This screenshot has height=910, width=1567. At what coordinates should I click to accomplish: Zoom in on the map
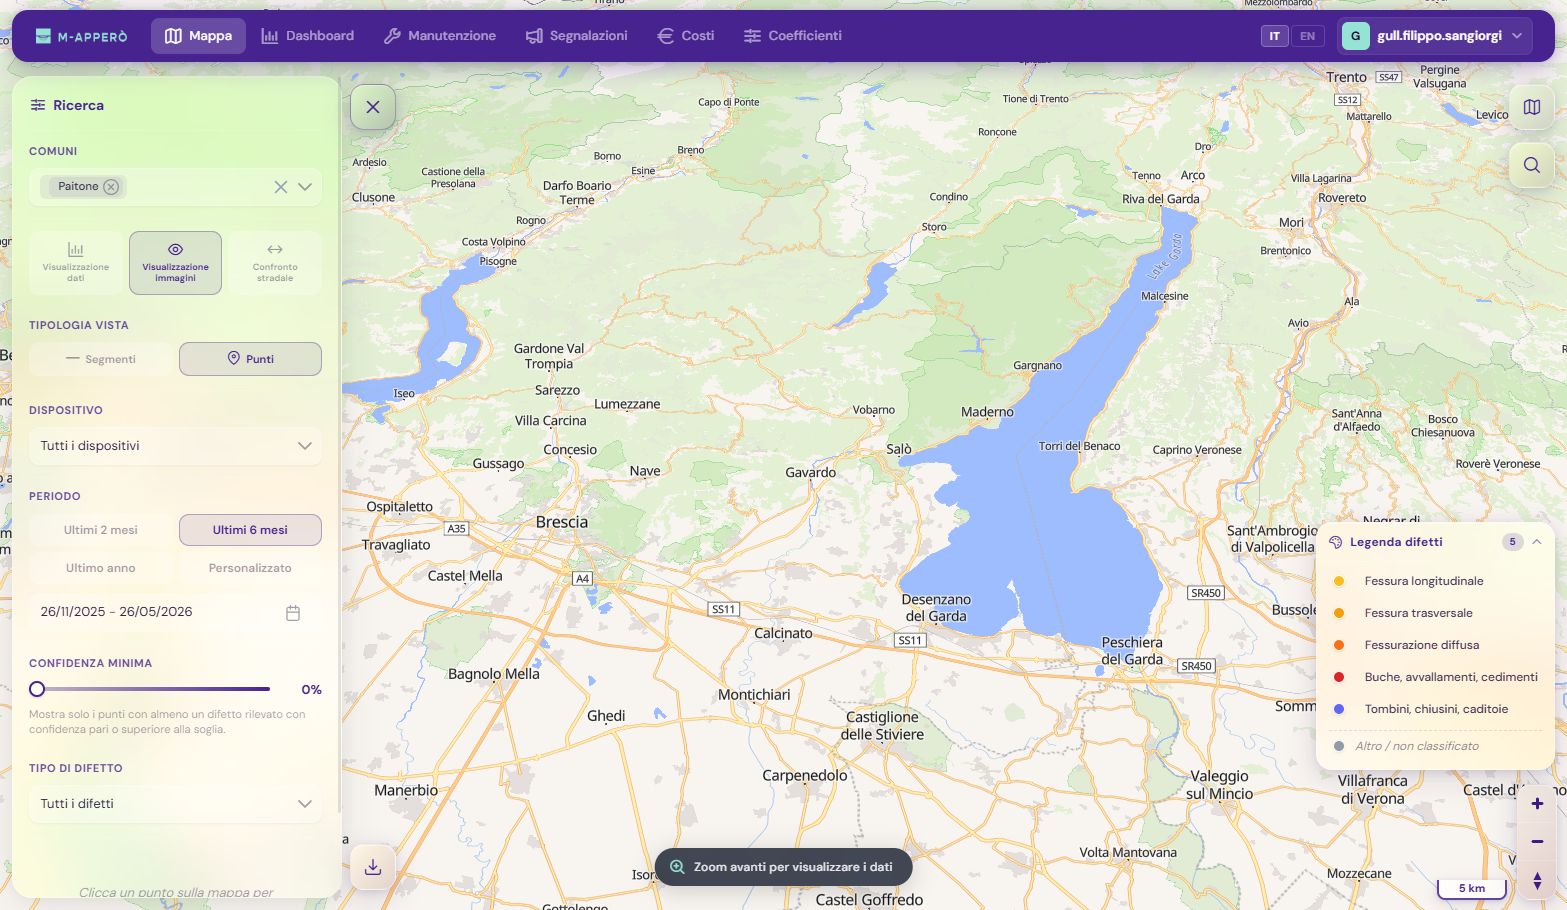tap(1537, 804)
